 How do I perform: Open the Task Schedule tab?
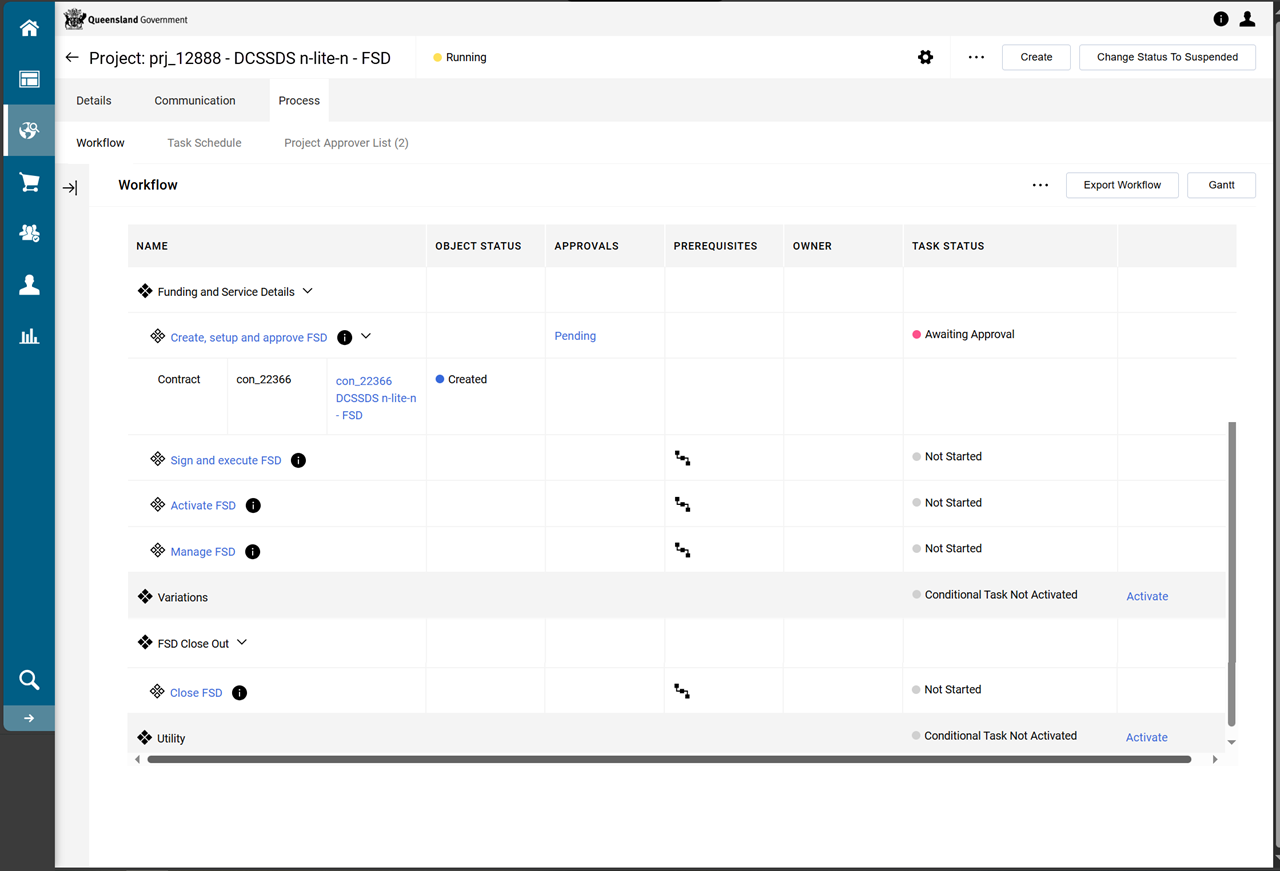(204, 143)
